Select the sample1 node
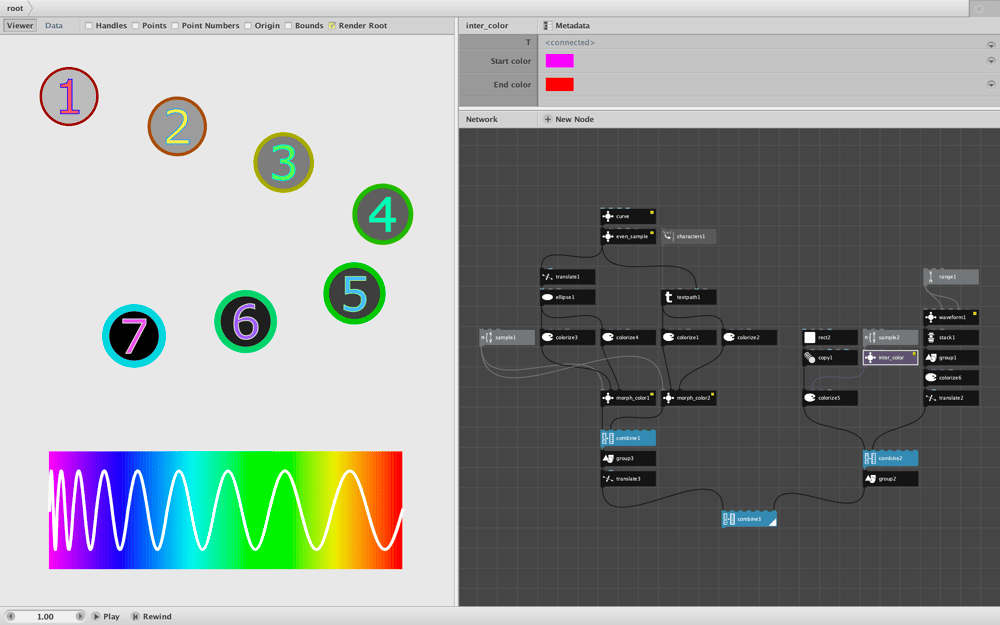 point(507,337)
